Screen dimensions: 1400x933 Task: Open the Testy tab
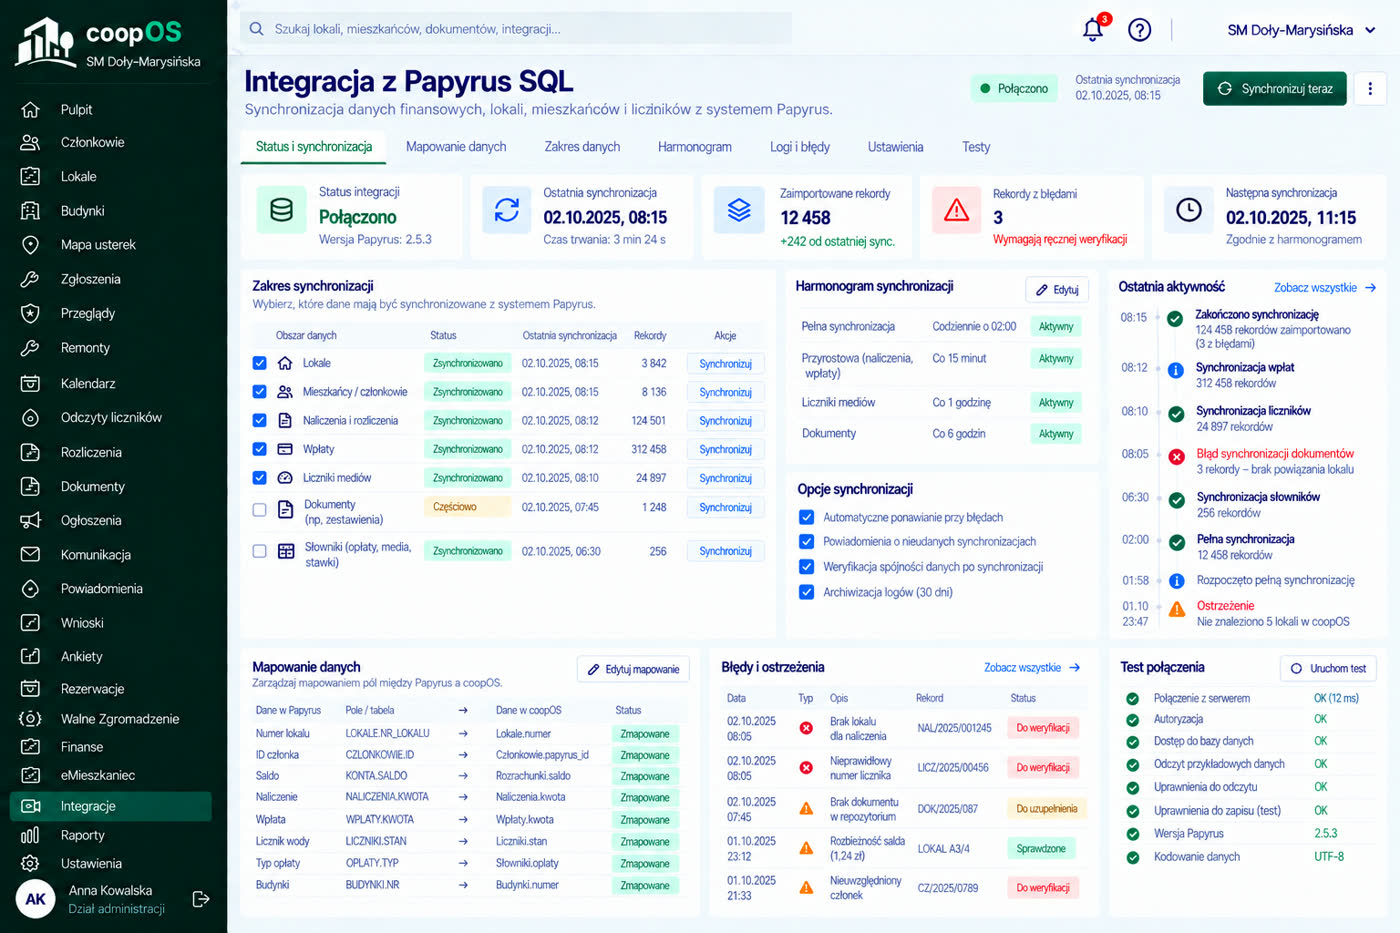coord(976,147)
